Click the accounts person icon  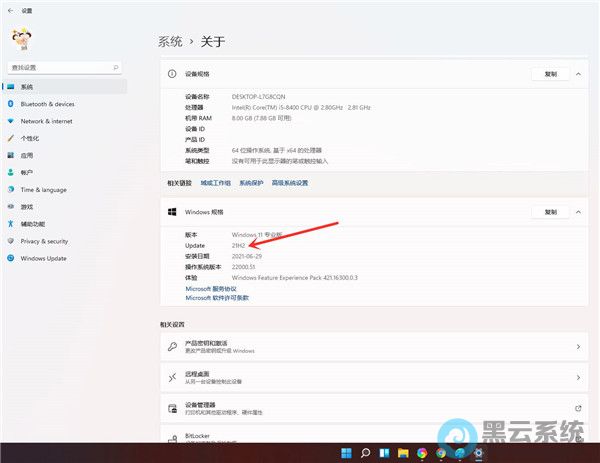tap(11, 172)
